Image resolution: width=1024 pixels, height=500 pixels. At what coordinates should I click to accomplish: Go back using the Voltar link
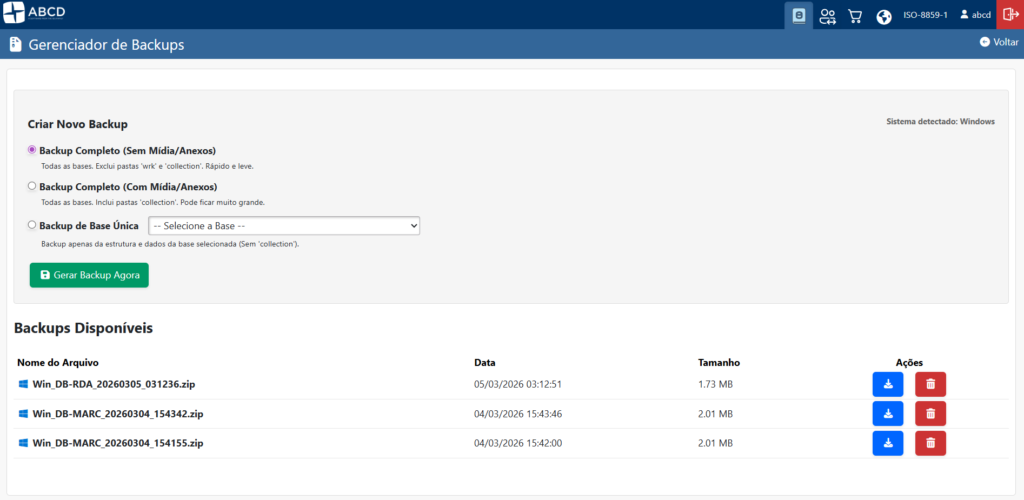(x=998, y=43)
